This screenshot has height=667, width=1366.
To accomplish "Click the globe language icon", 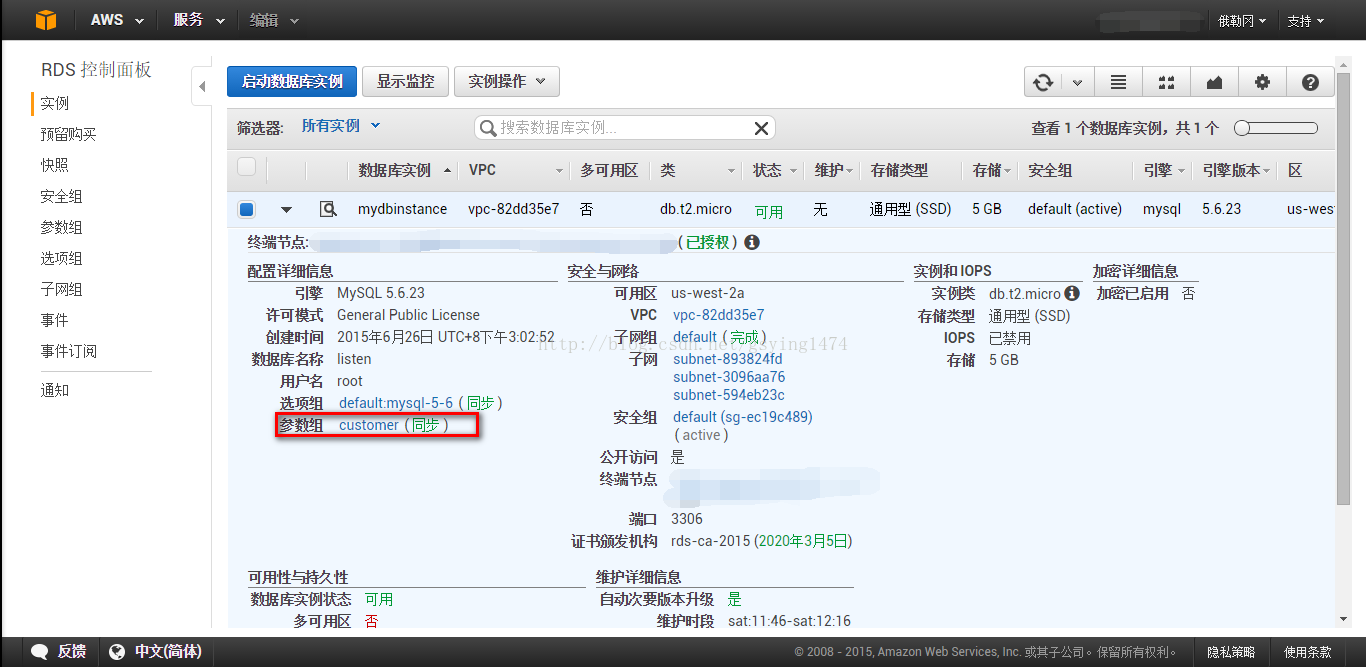I will pyautogui.click(x=117, y=652).
